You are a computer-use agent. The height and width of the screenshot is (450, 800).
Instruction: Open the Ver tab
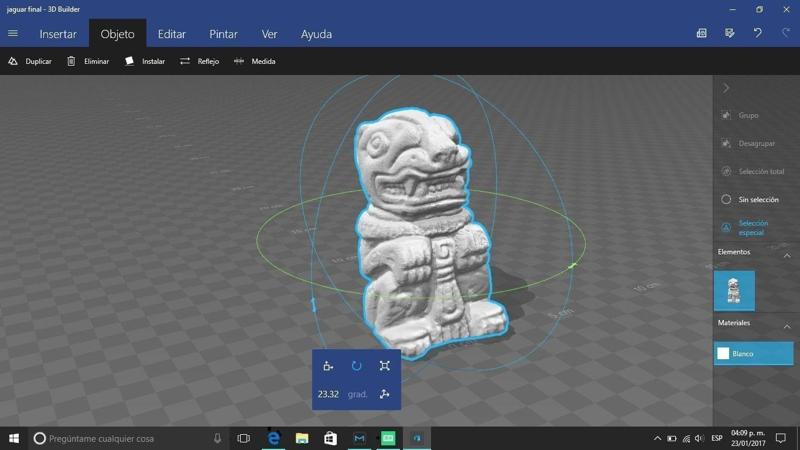[x=269, y=34]
